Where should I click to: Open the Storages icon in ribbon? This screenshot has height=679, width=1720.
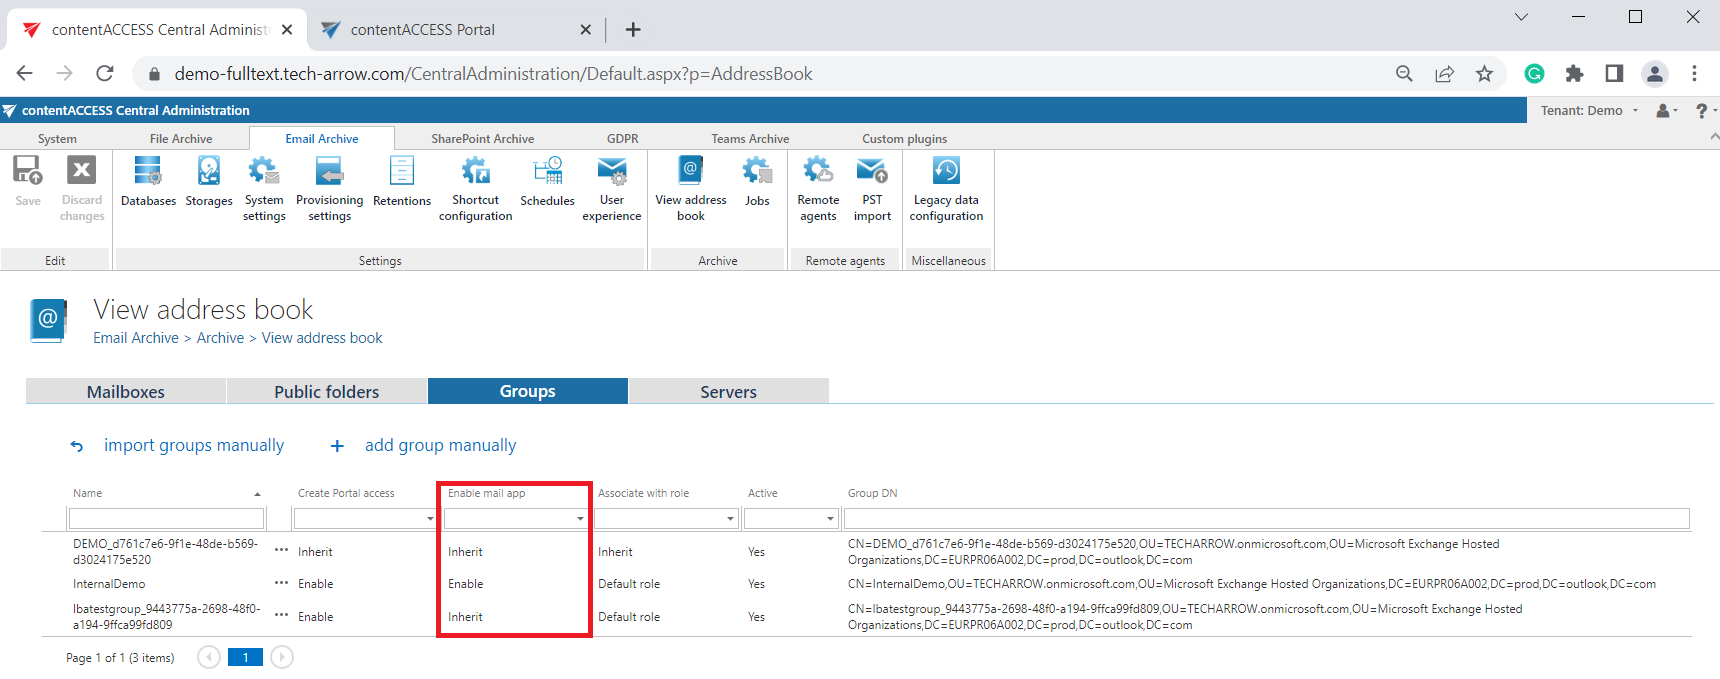[208, 182]
